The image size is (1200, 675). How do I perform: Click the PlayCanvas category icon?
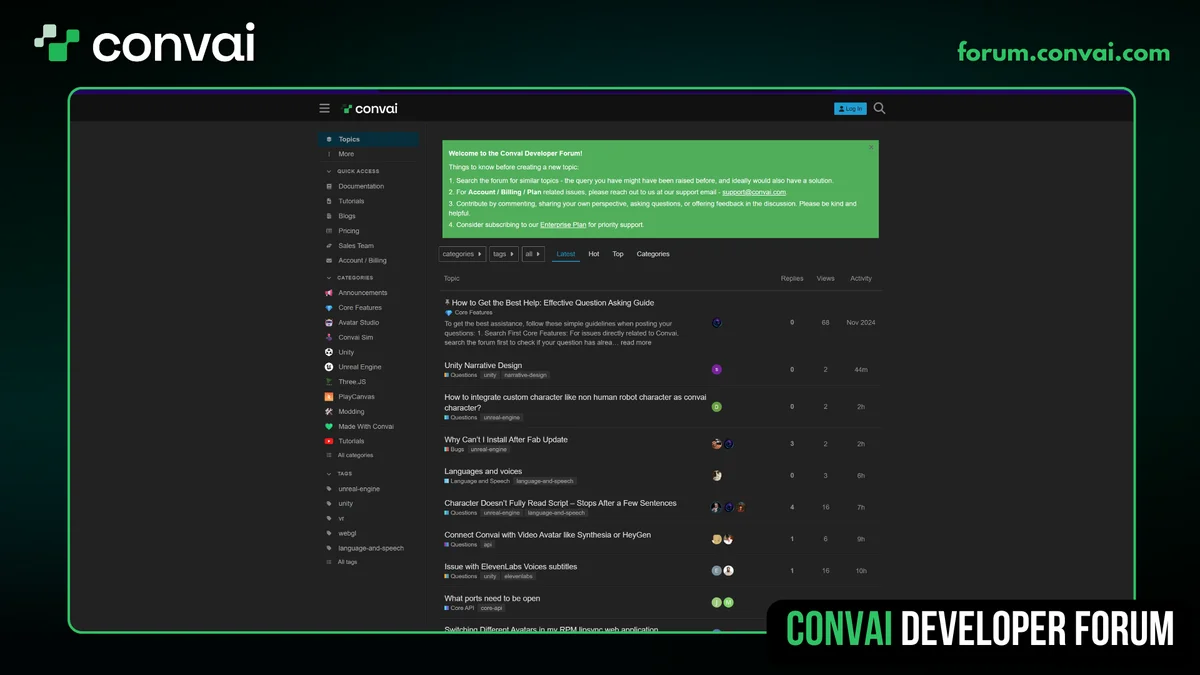(329, 397)
